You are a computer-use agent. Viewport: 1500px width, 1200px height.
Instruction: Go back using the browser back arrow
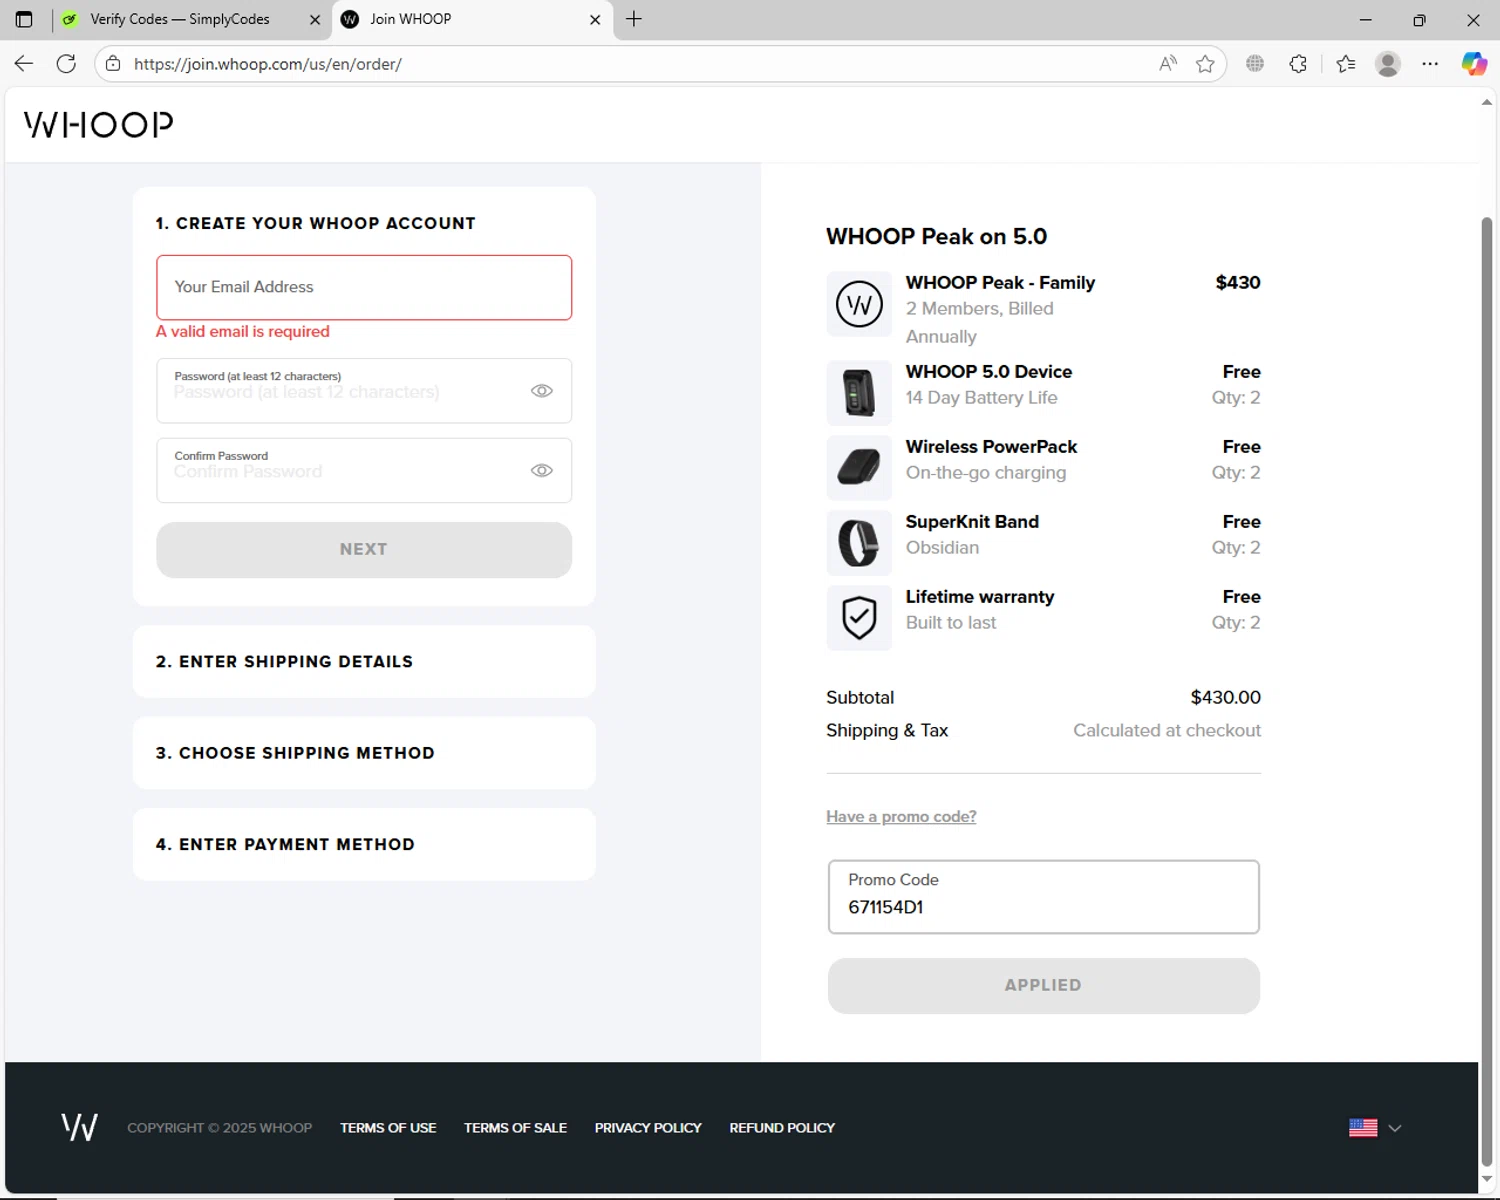coord(24,64)
